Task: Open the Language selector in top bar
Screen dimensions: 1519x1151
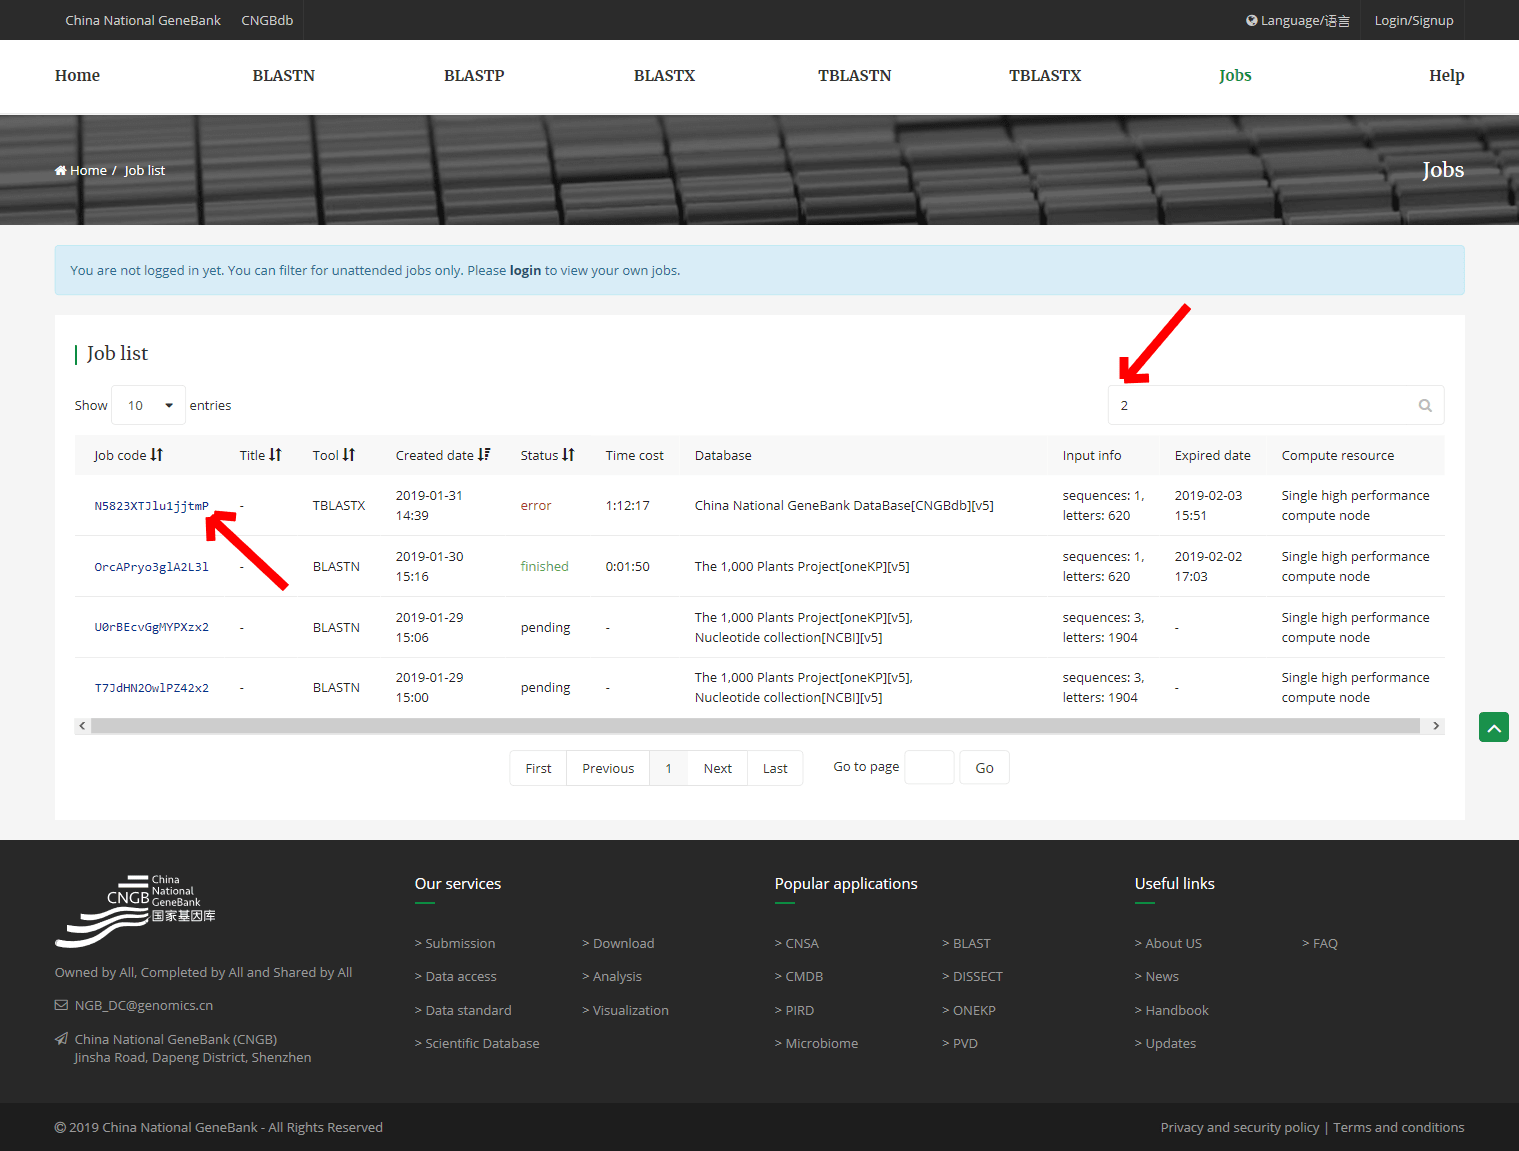Action: [1298, 20]
